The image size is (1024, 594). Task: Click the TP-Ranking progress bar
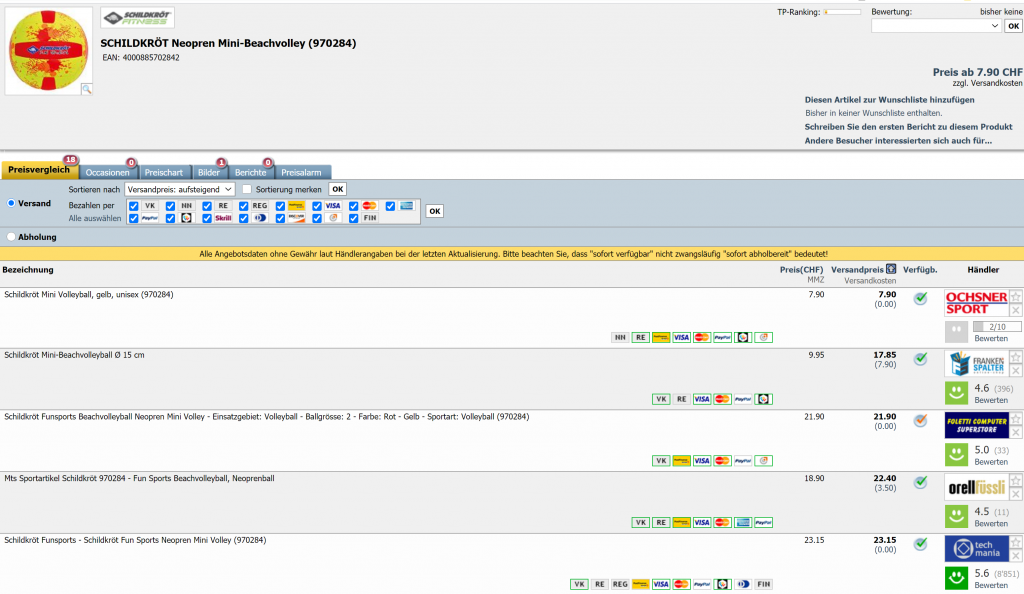tap(841, 12)
